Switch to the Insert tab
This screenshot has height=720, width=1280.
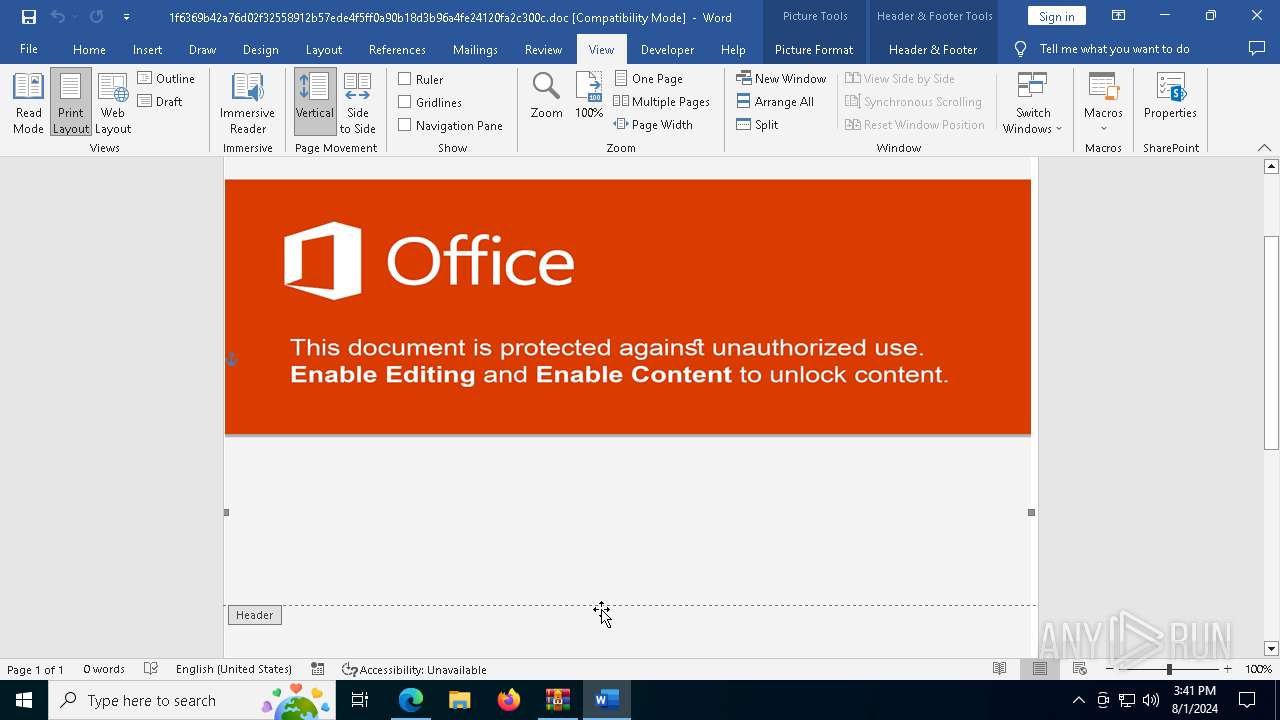(x=147, y=49)
